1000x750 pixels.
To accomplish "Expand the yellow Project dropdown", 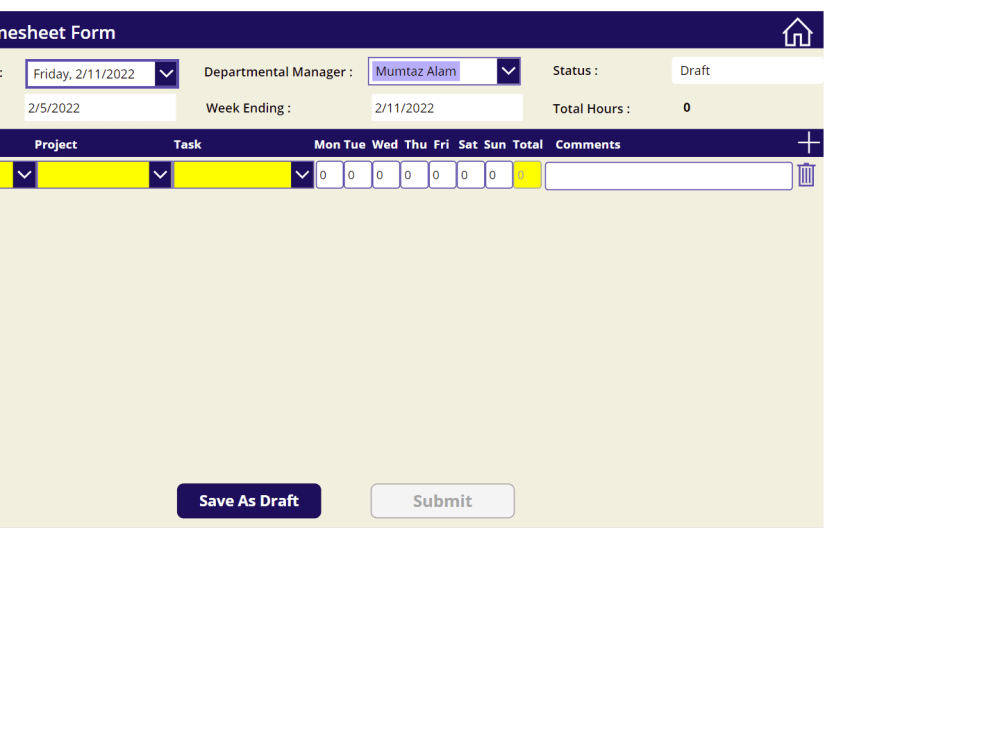I will click(x=159, y=174).
